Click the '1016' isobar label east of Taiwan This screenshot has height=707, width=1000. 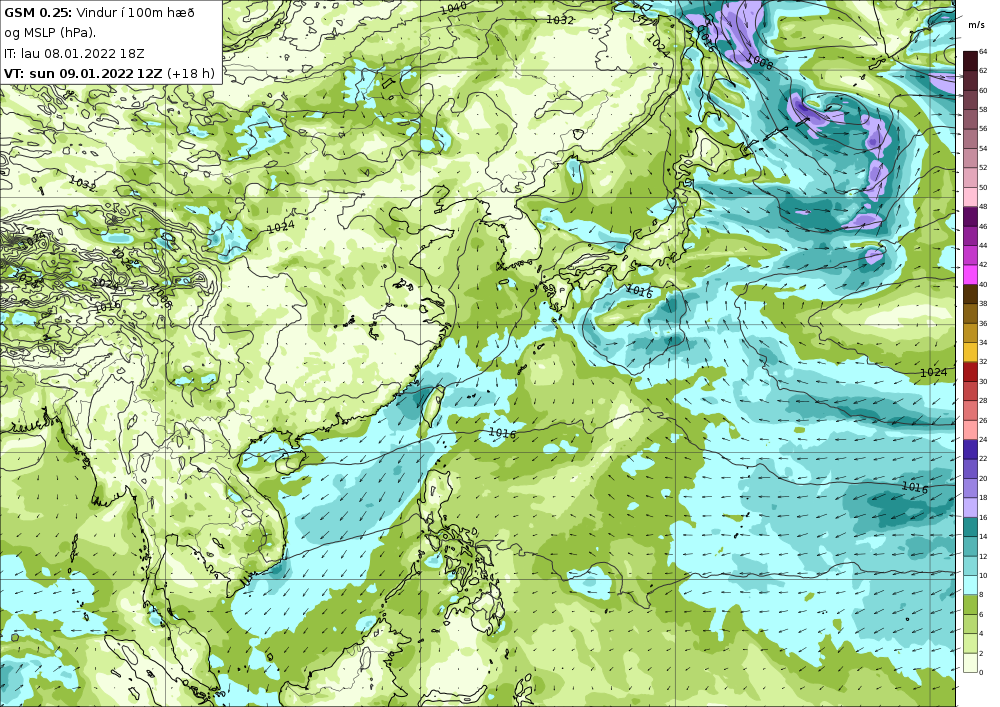pyautogui.click(x=502, y=433)
